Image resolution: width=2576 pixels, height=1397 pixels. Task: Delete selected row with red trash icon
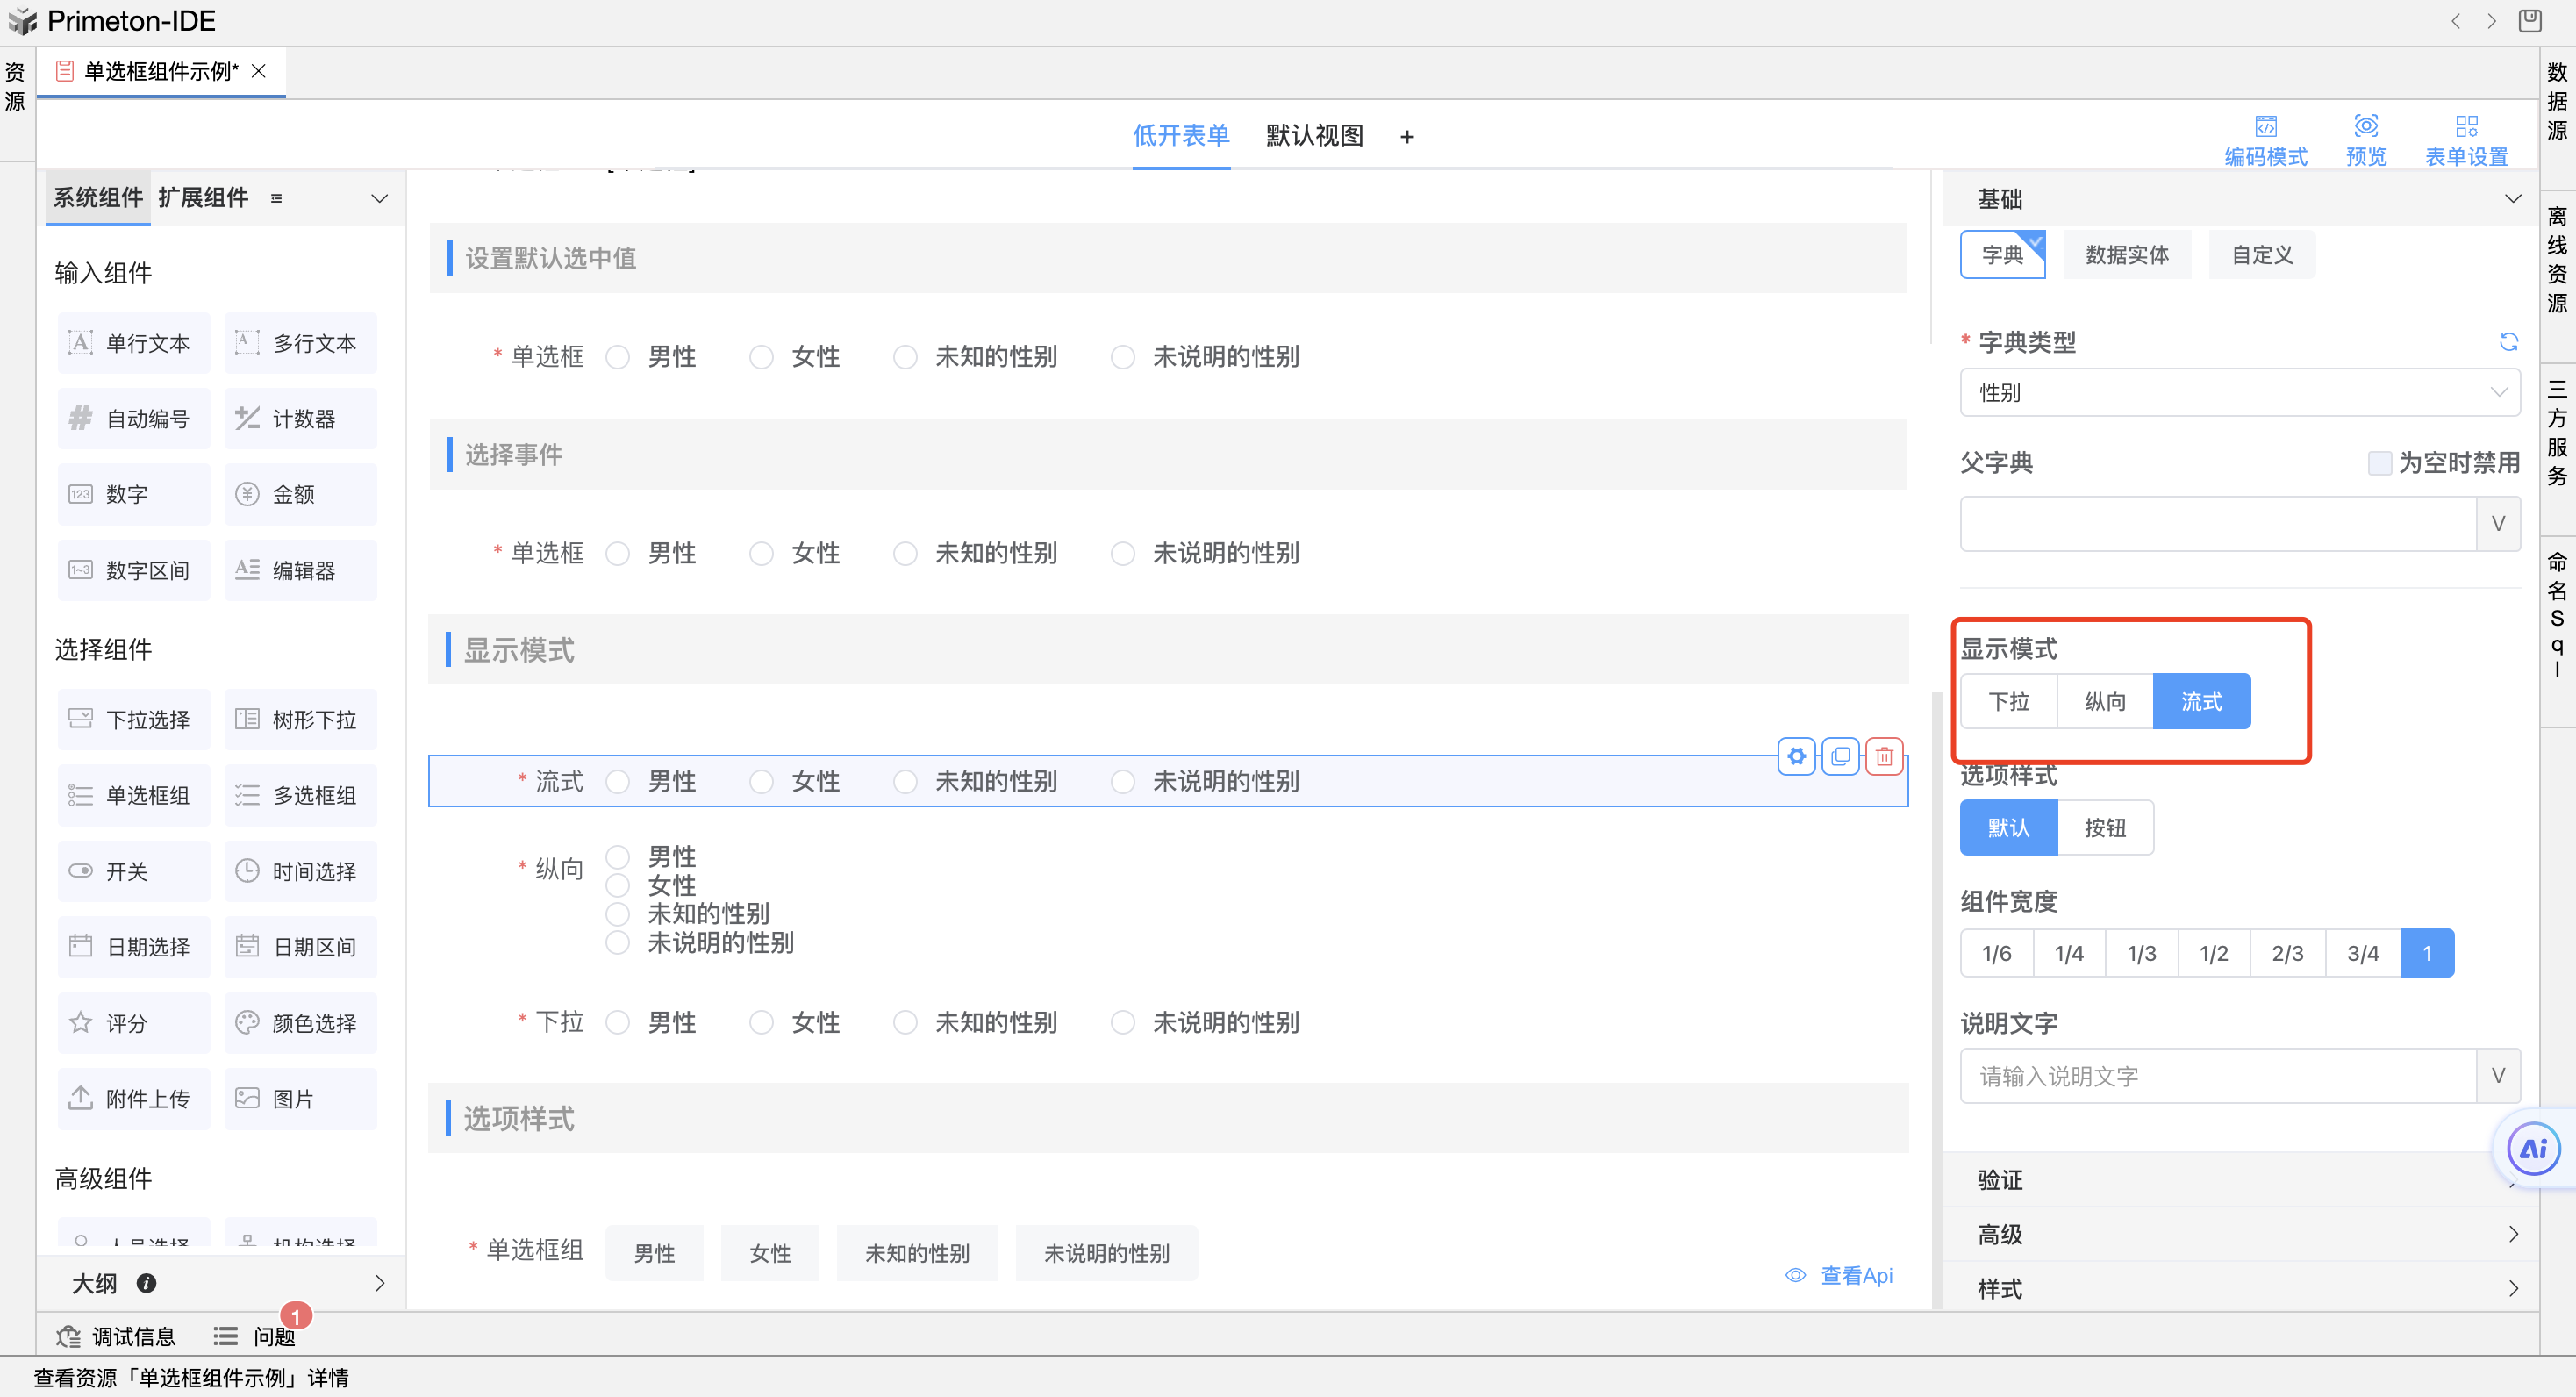1884,756
